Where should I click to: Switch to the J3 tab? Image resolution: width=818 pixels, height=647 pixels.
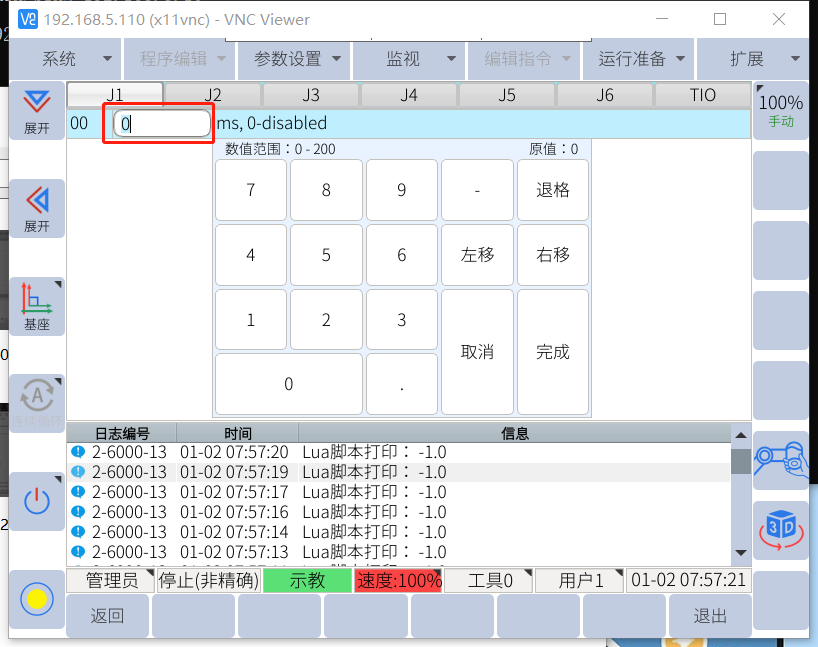tap(311, 95)
